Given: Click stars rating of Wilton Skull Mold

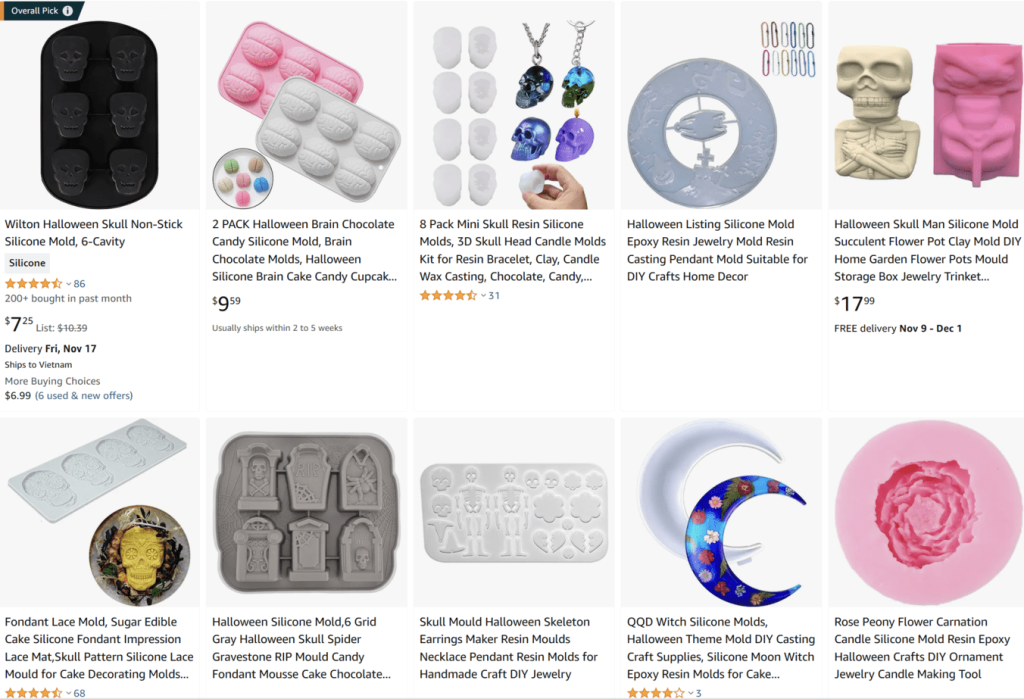Looking at the screenshot, I should point(33,284).
